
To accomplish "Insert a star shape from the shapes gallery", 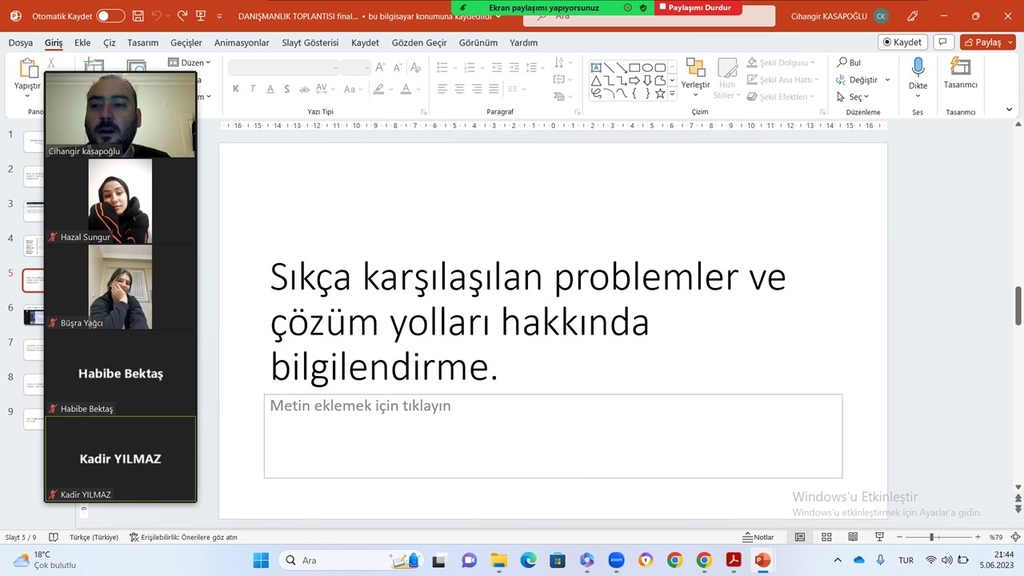I will (x=660, y=94).
